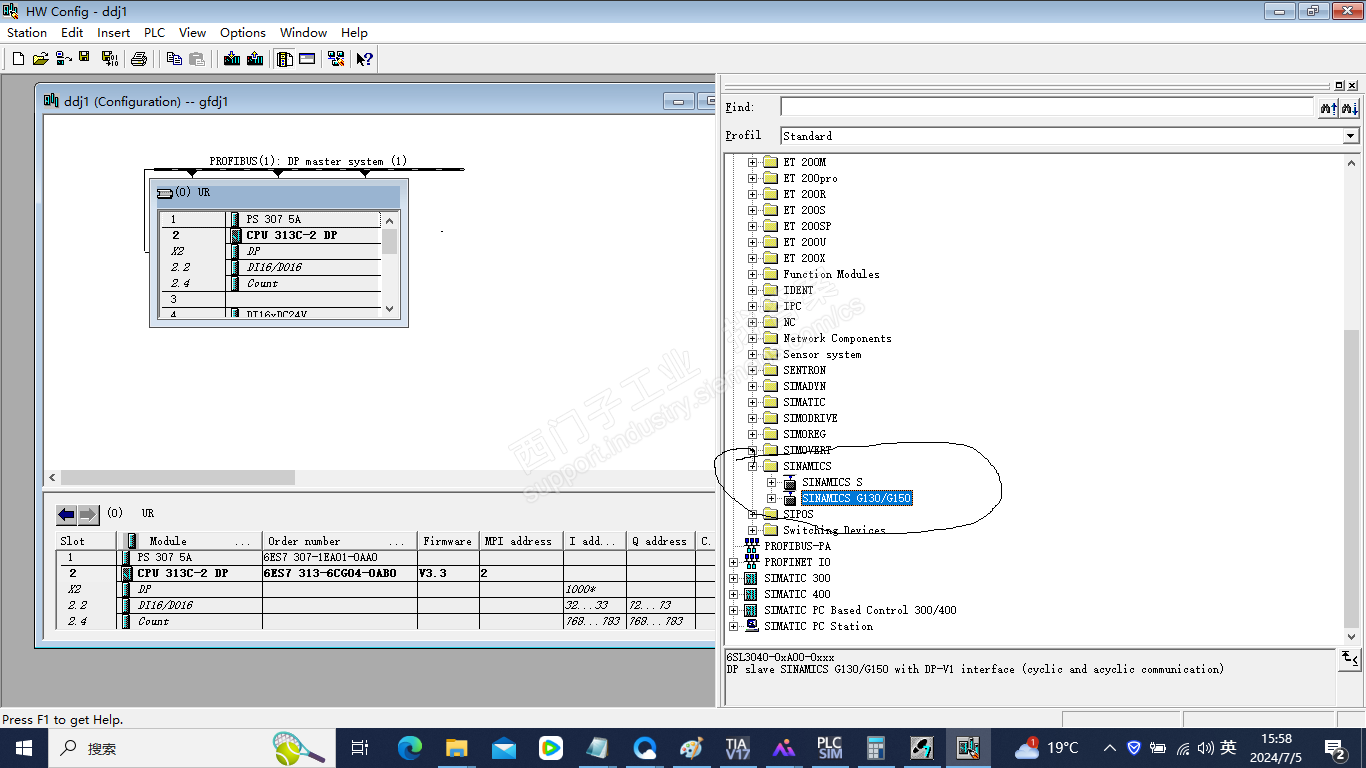Select the CPU 313C-2 DP rack row
This screenshot has width=1366, height=768.
click(291, 236)
